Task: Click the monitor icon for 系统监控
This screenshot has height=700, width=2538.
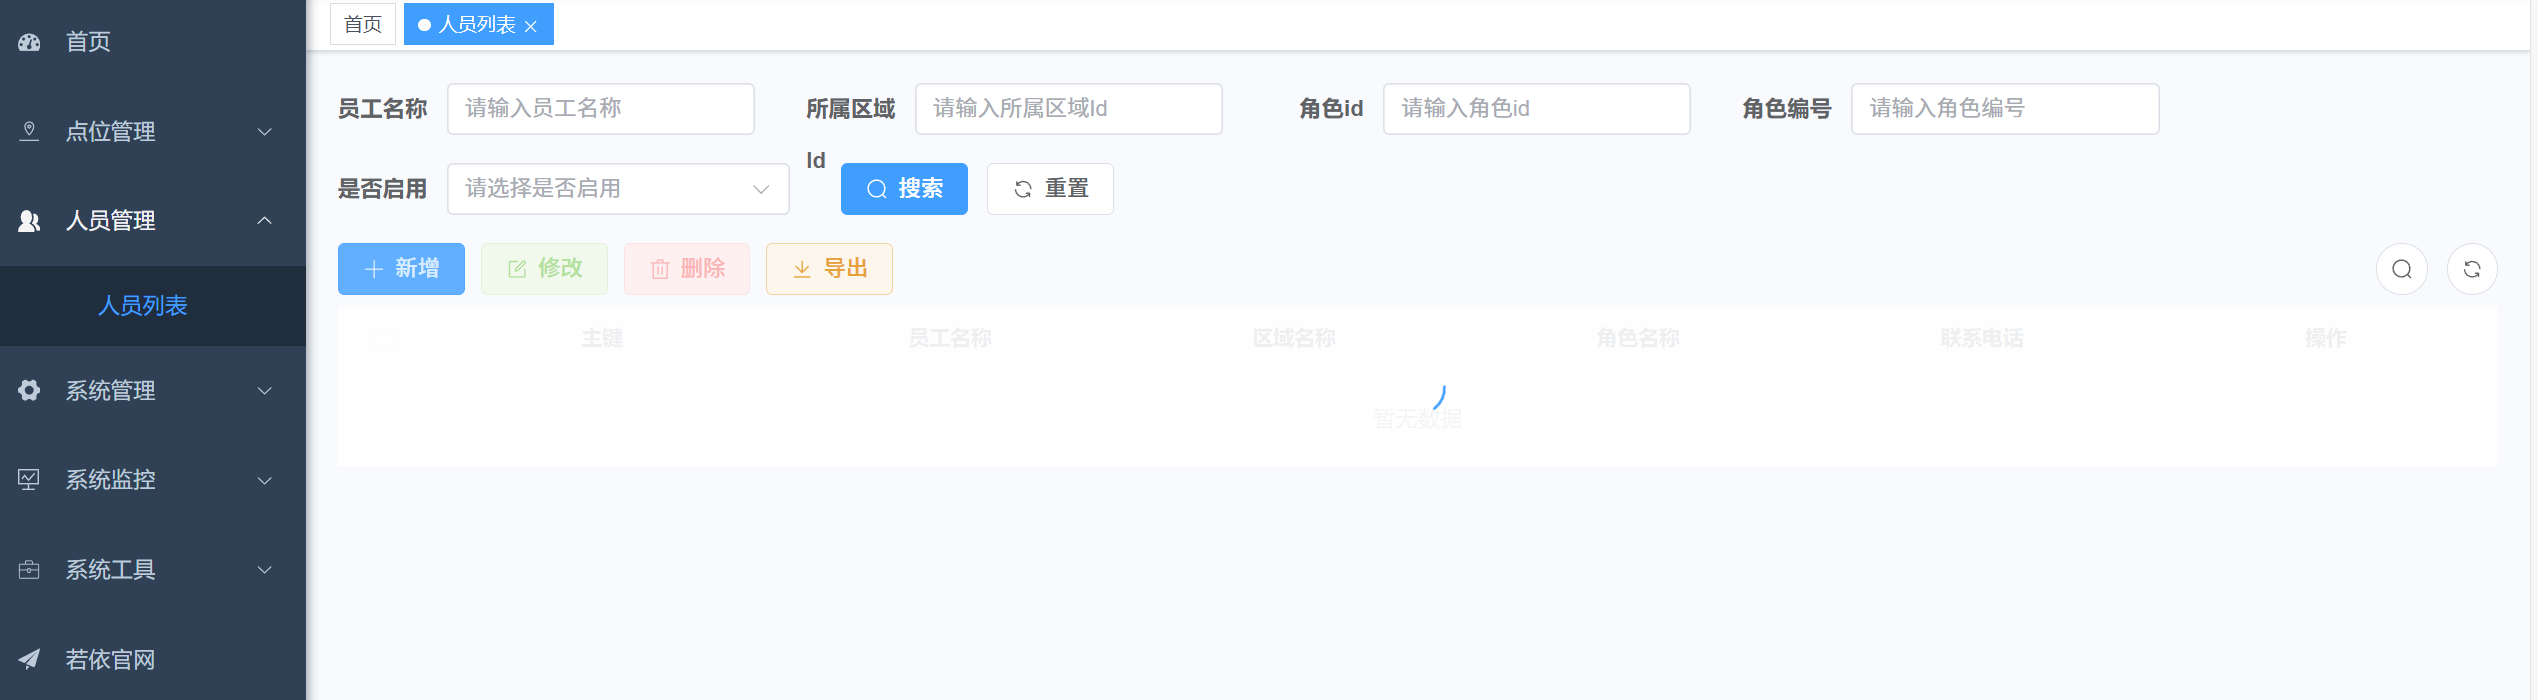Action: tap(29, 480)
